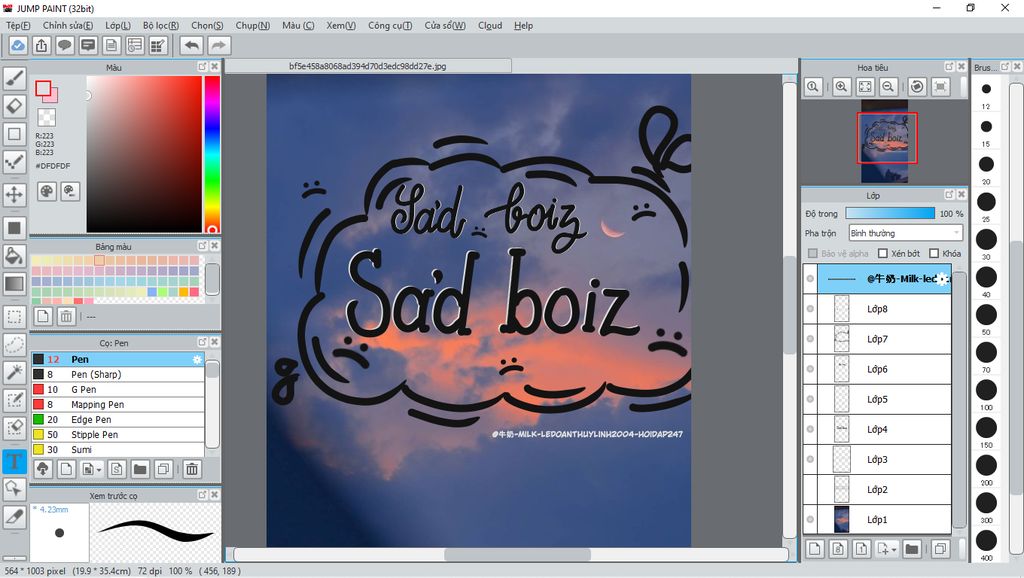The width and height of the screenshot is (1024, 578).
Task: Open the Help menu
Action: (x=523, y=25)
